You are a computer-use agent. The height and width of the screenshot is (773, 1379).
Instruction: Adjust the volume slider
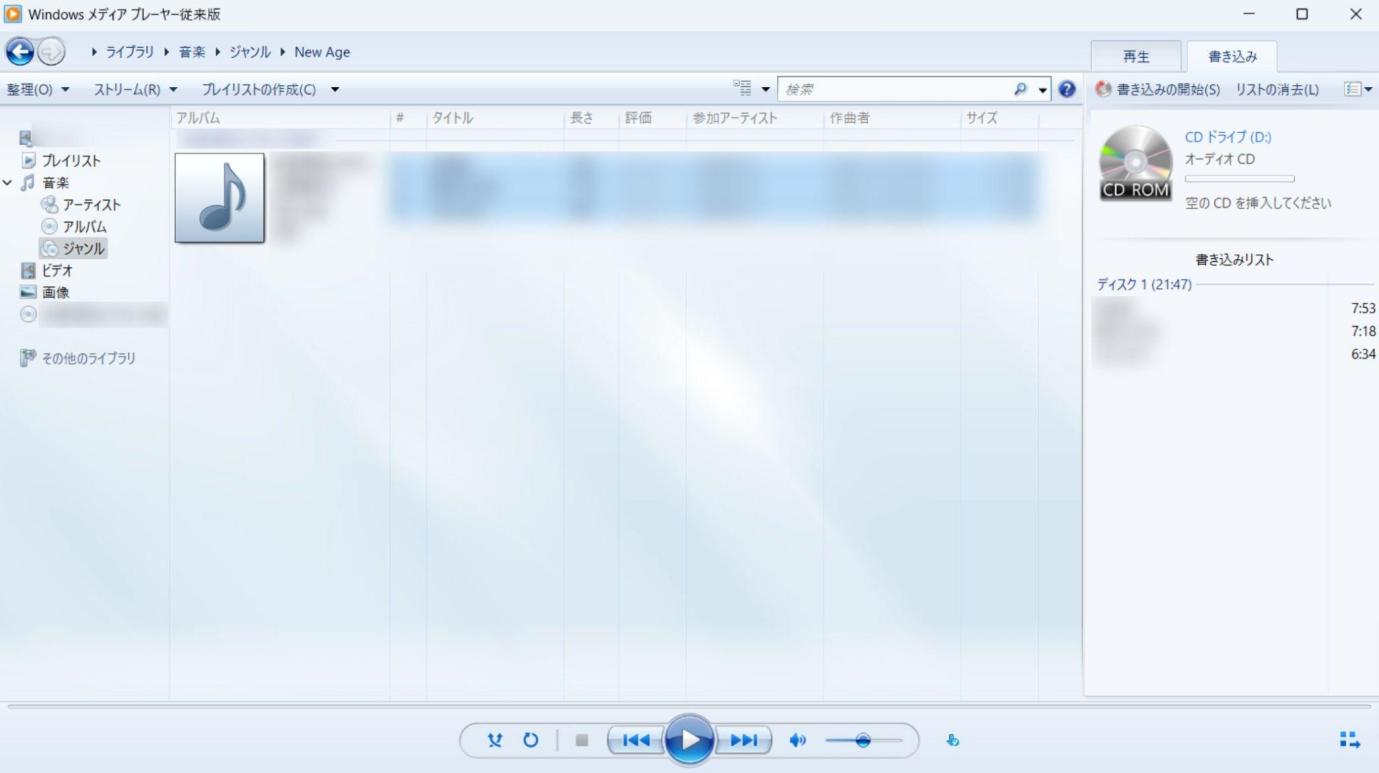[863, 741]
